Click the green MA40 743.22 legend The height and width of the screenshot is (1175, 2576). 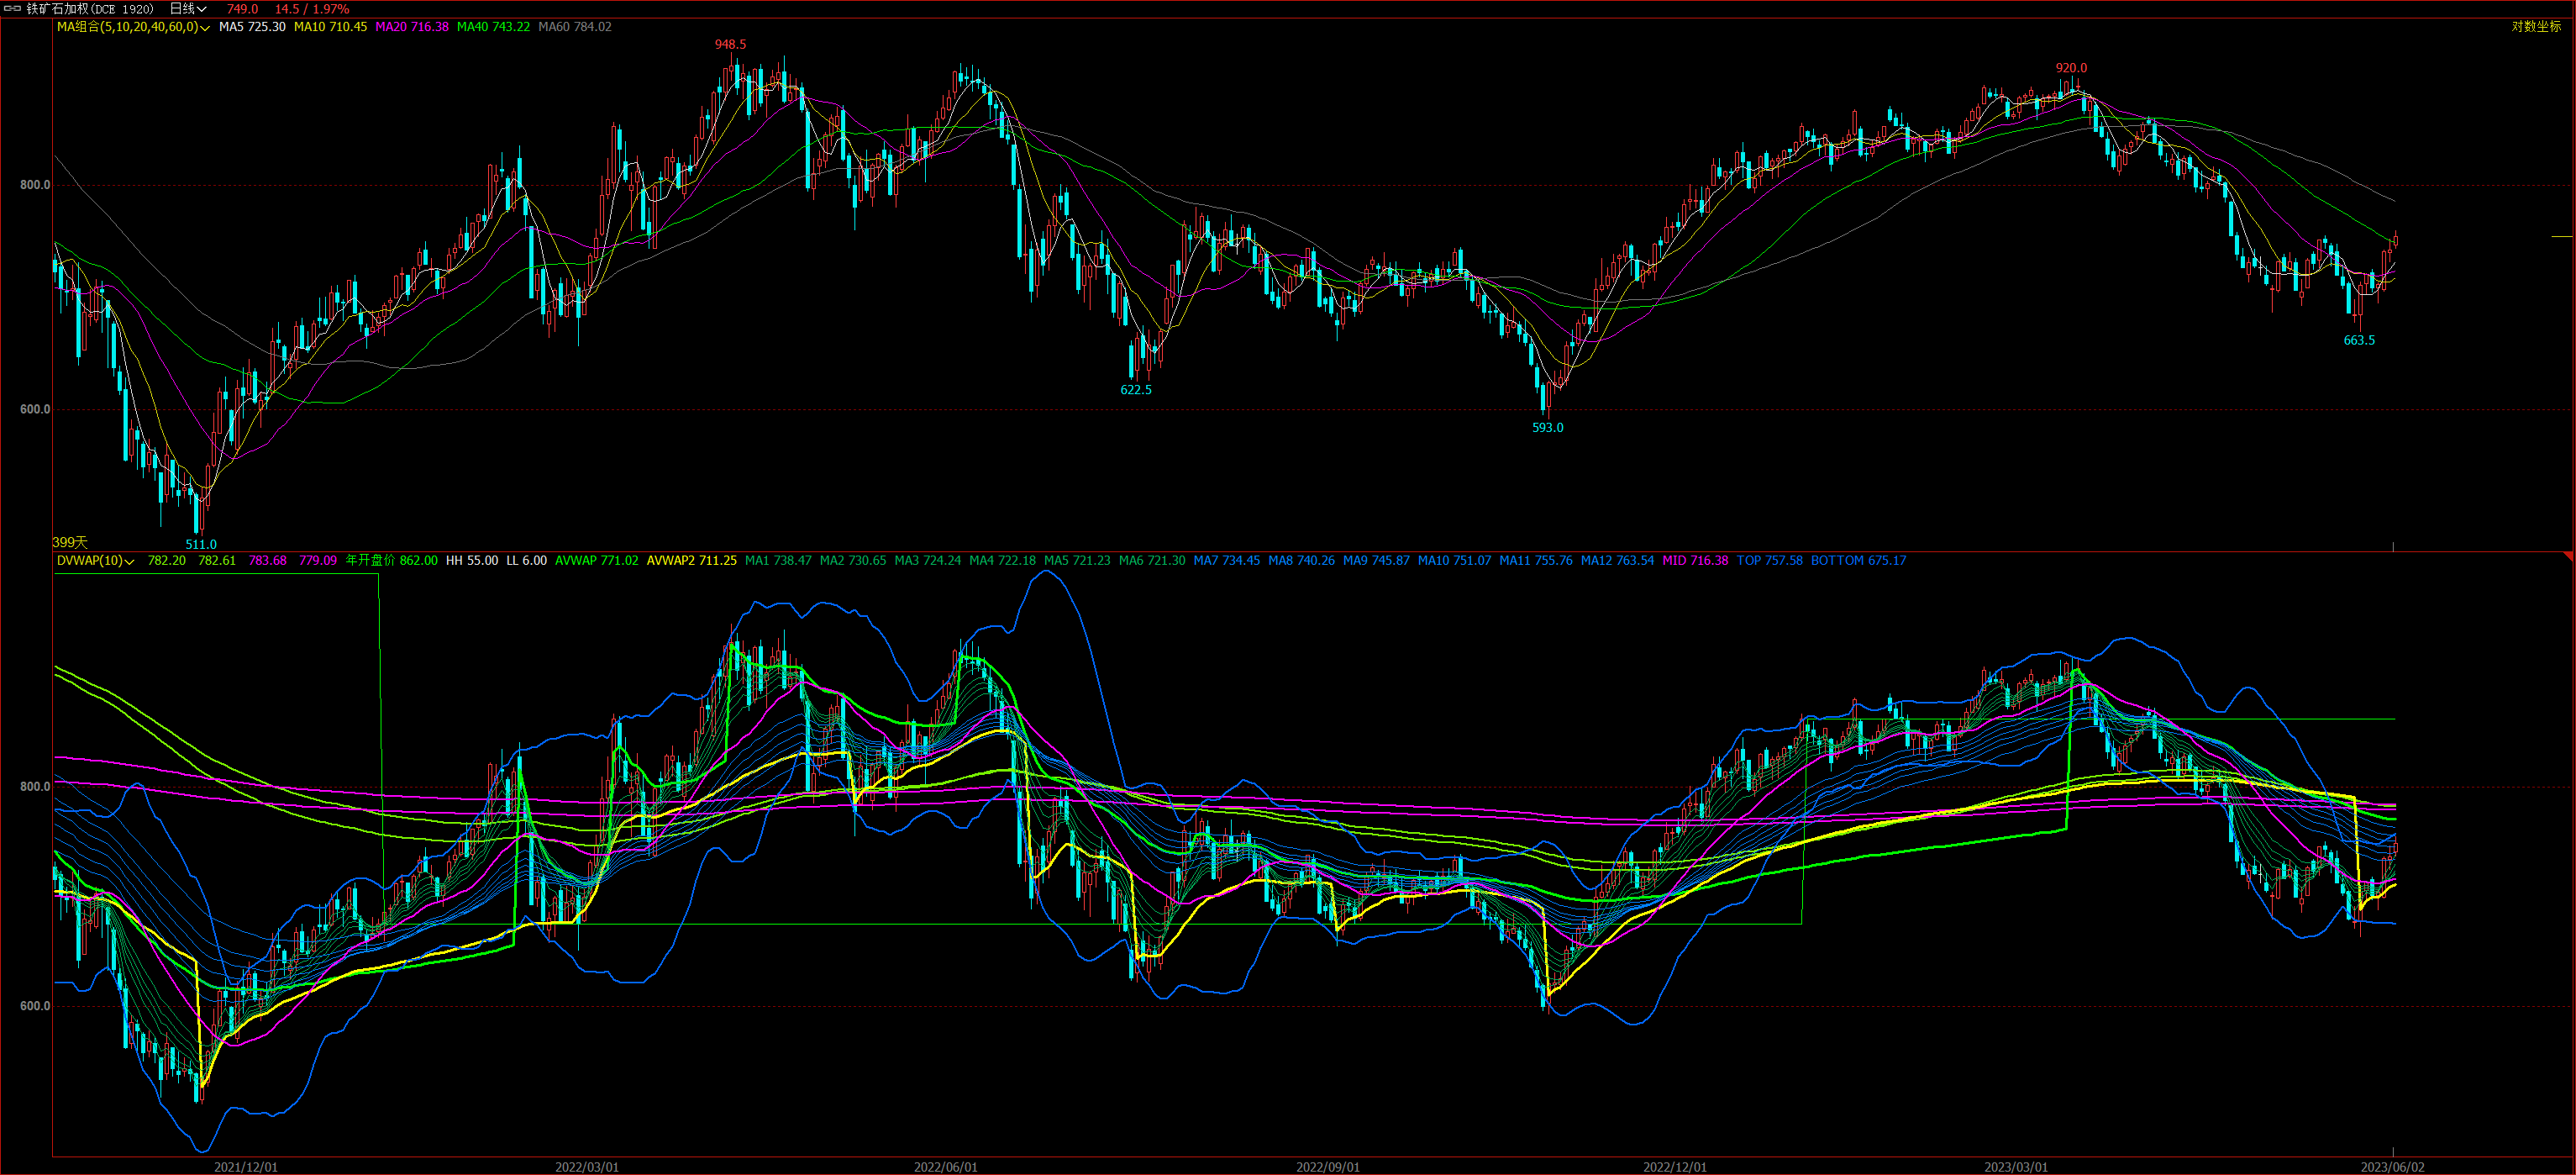pos(493,27)
